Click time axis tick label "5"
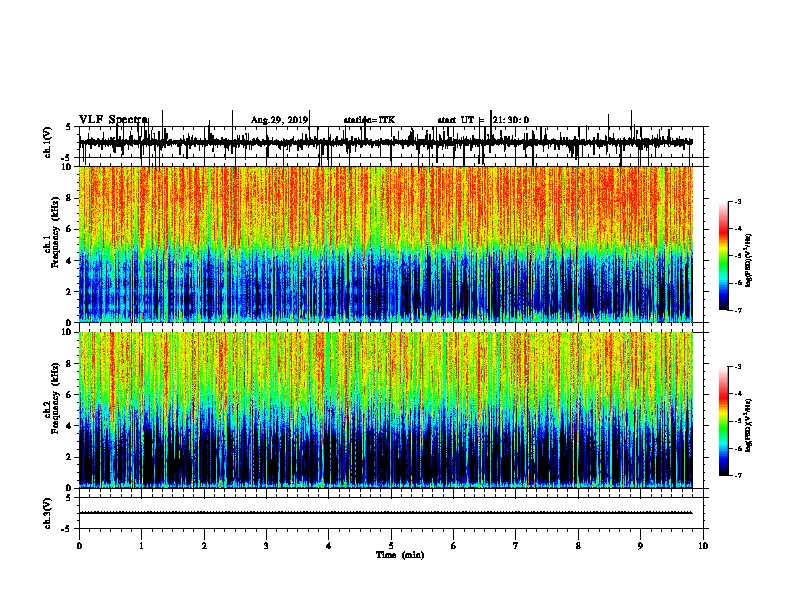This screenshot has width=792, height=612. click(x=391, y=546)
